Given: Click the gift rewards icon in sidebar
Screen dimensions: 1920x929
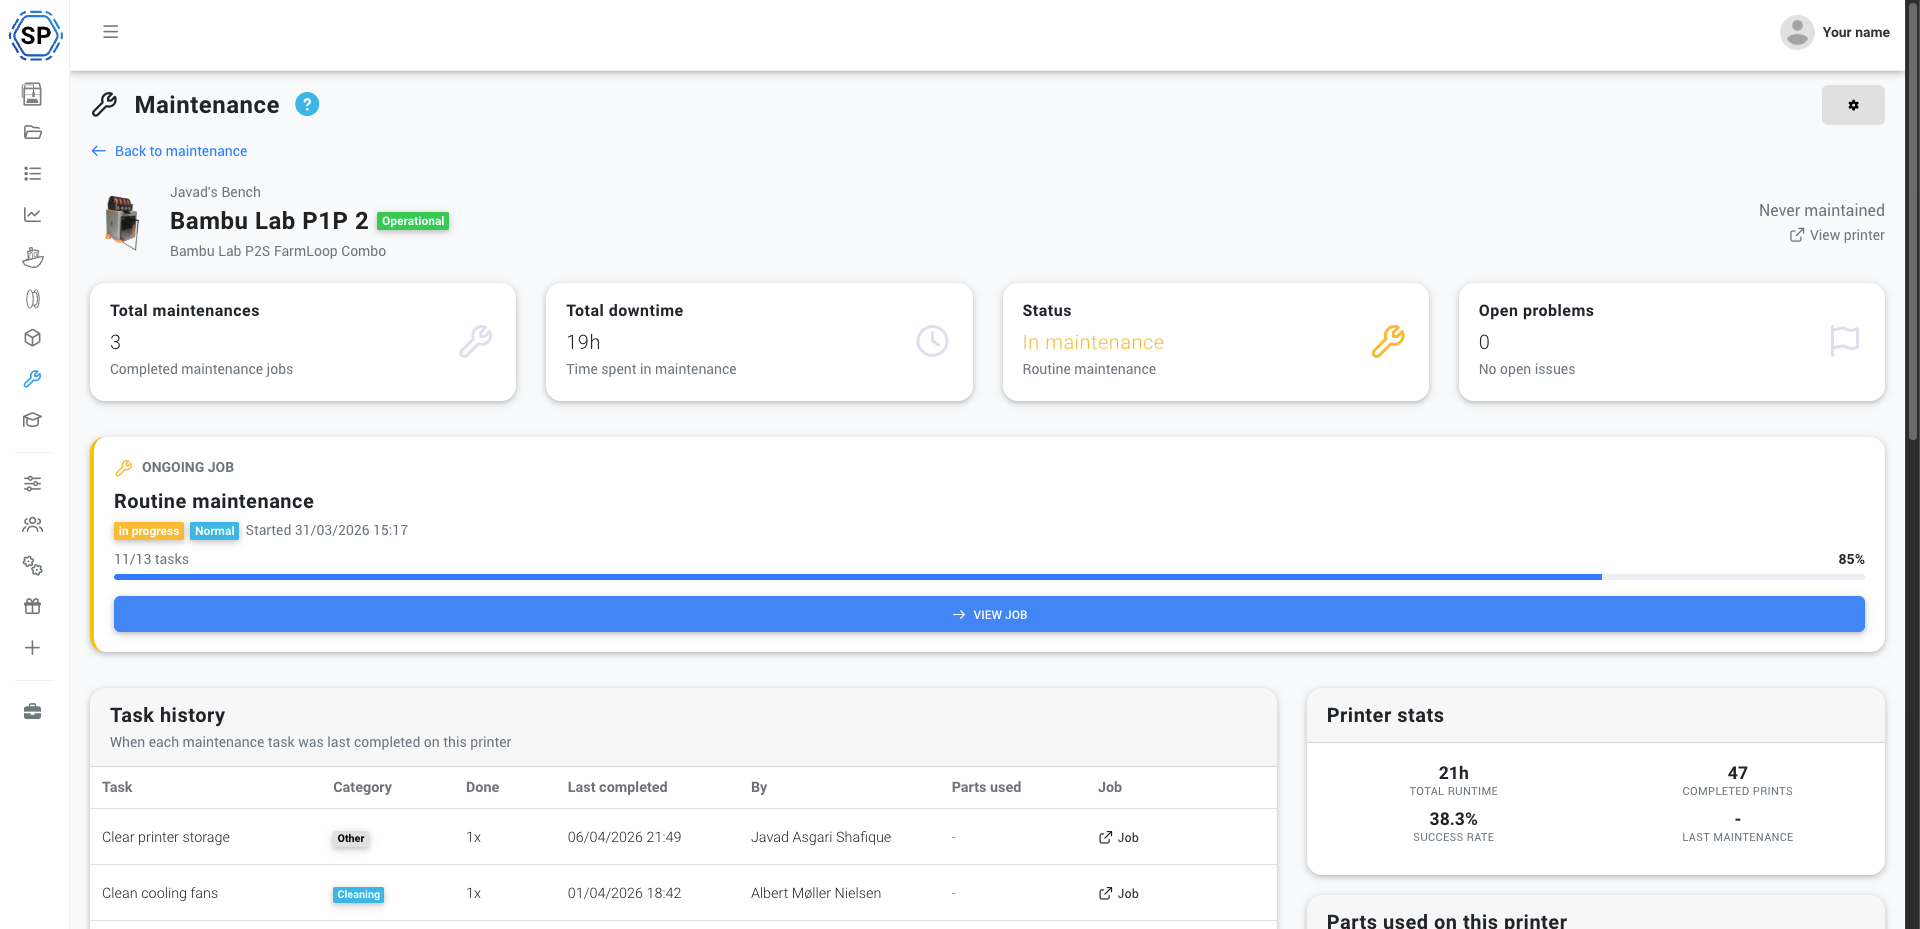Looking at the screenshot, I should click(x=33, y=606).
